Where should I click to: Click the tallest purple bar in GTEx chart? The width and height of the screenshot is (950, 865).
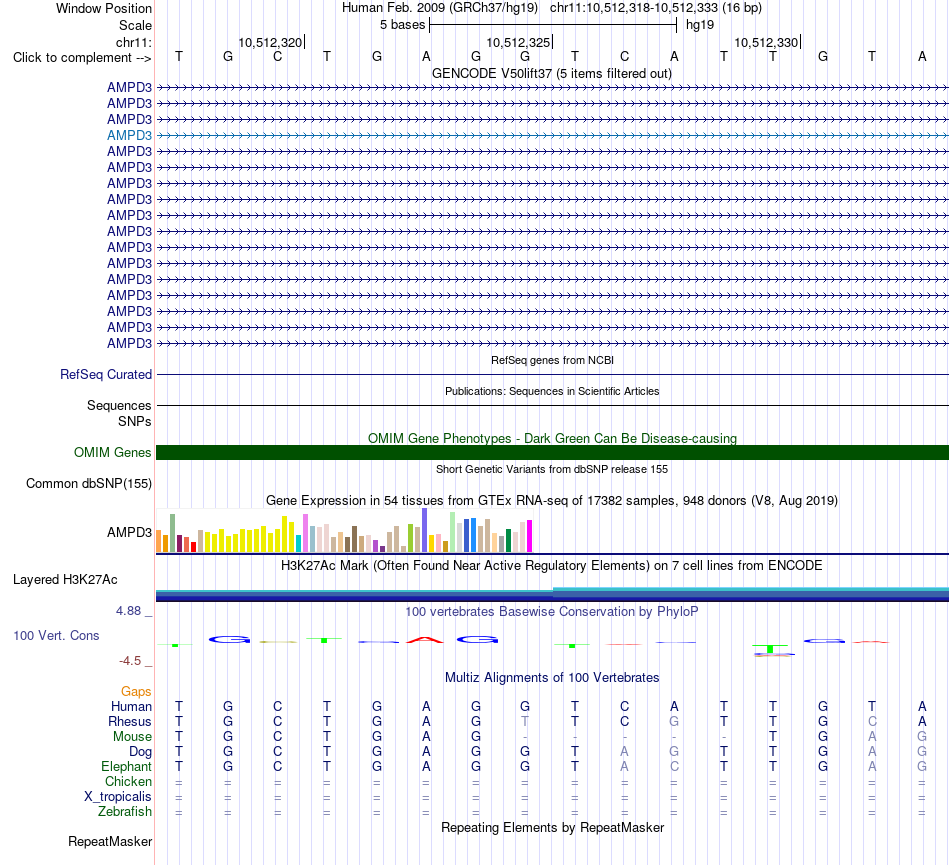click(425, 530)
